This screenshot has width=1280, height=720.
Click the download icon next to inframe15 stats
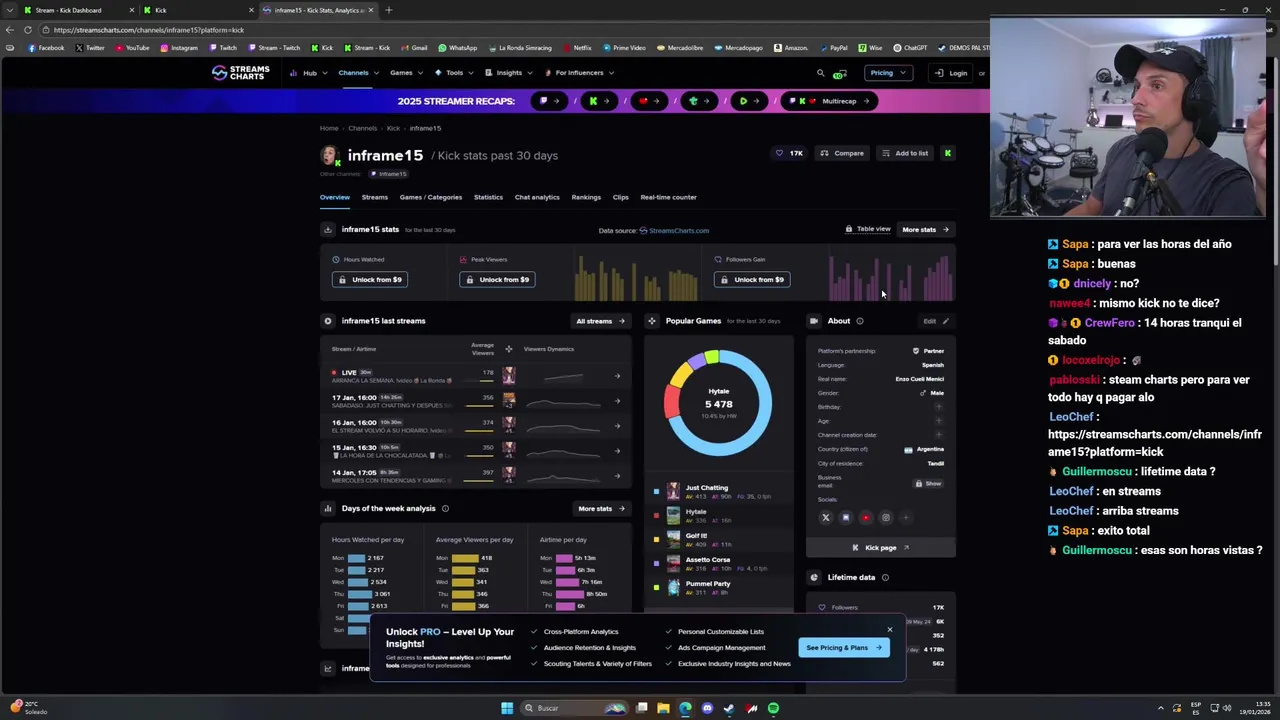pyautogui.click(x=327, y=230)
